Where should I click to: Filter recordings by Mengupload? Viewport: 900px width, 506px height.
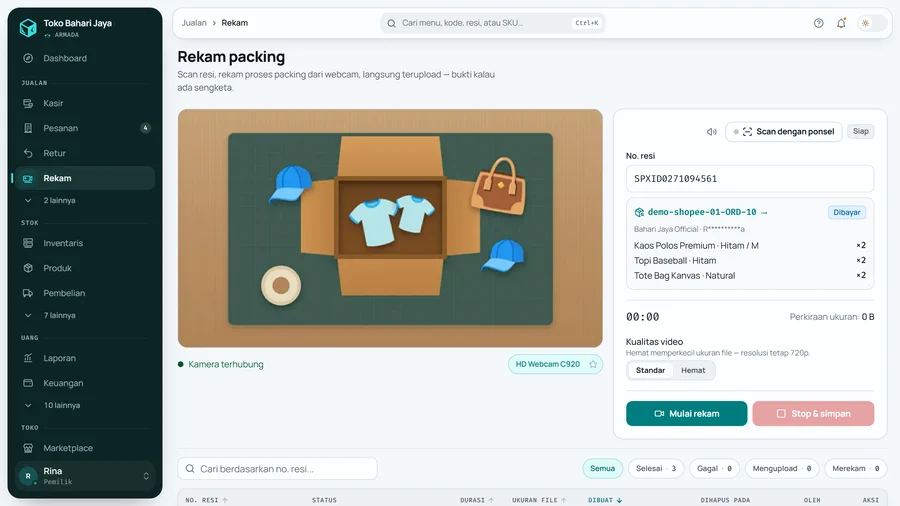782,469
